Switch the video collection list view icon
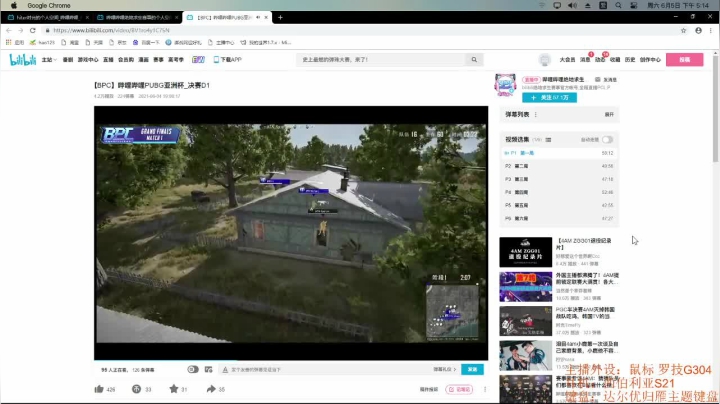 point(548,140)
